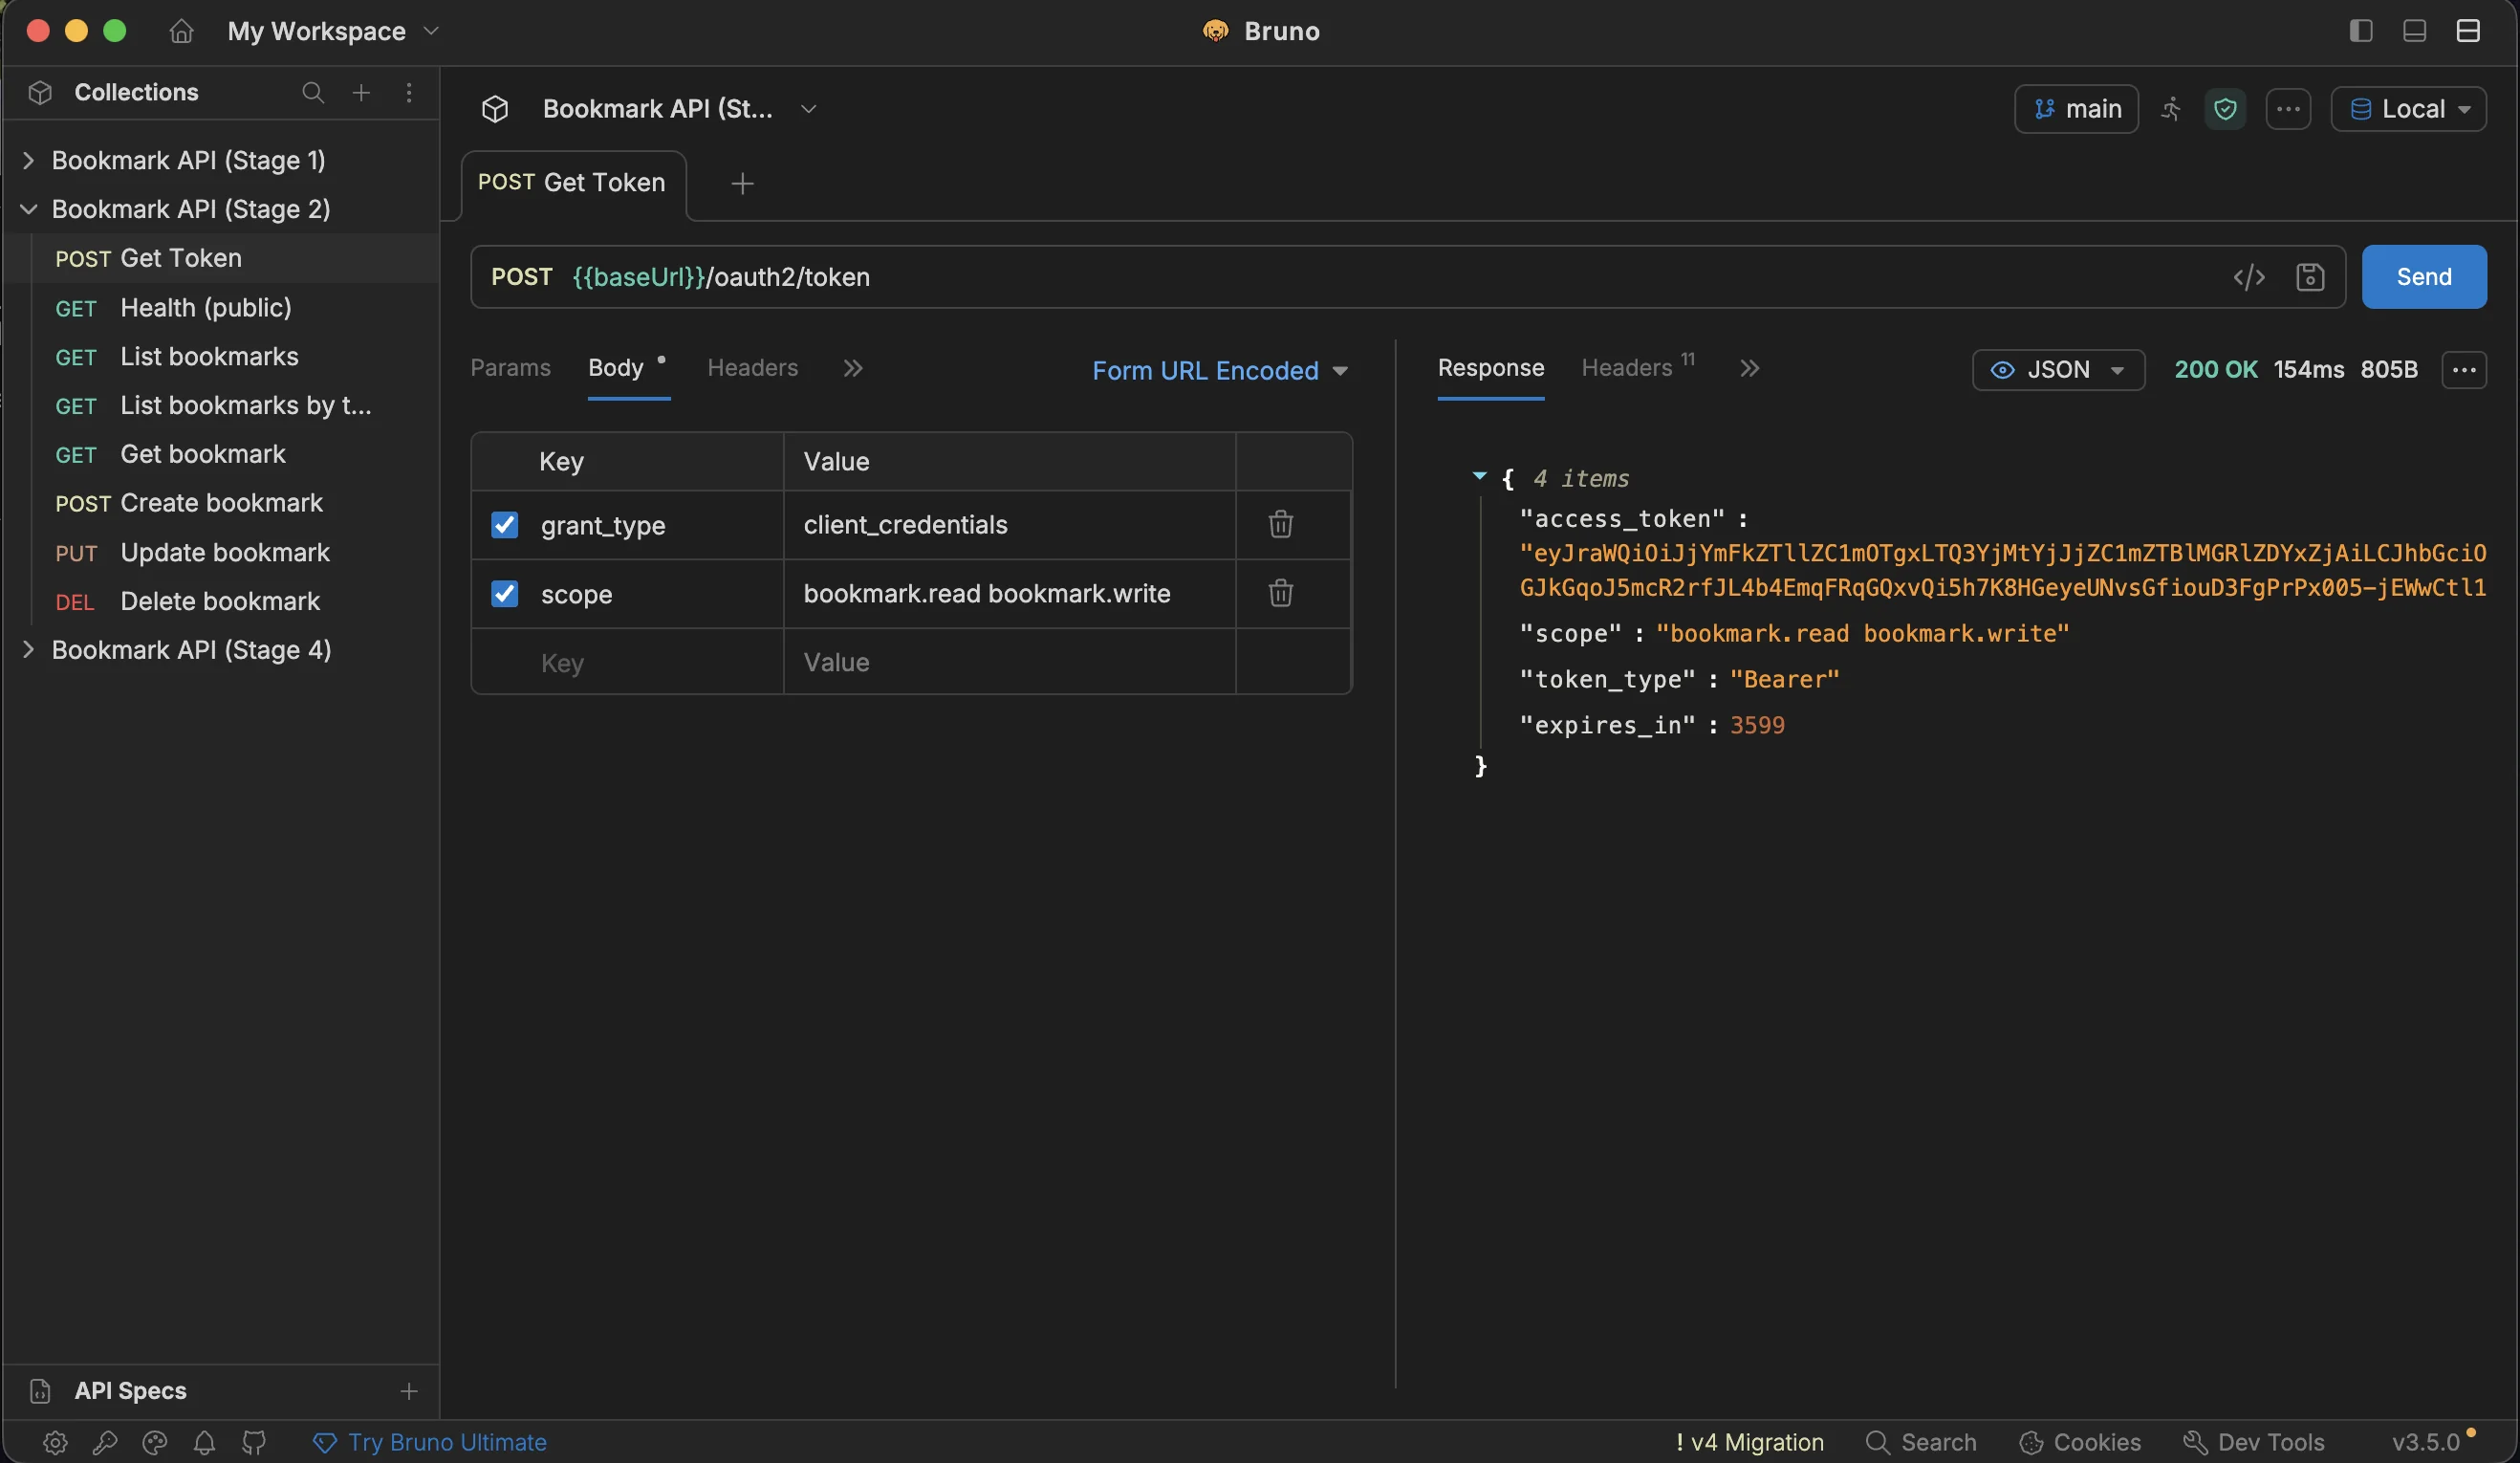
Task: Add API spec with plus icon
Action: (409, 1391)
